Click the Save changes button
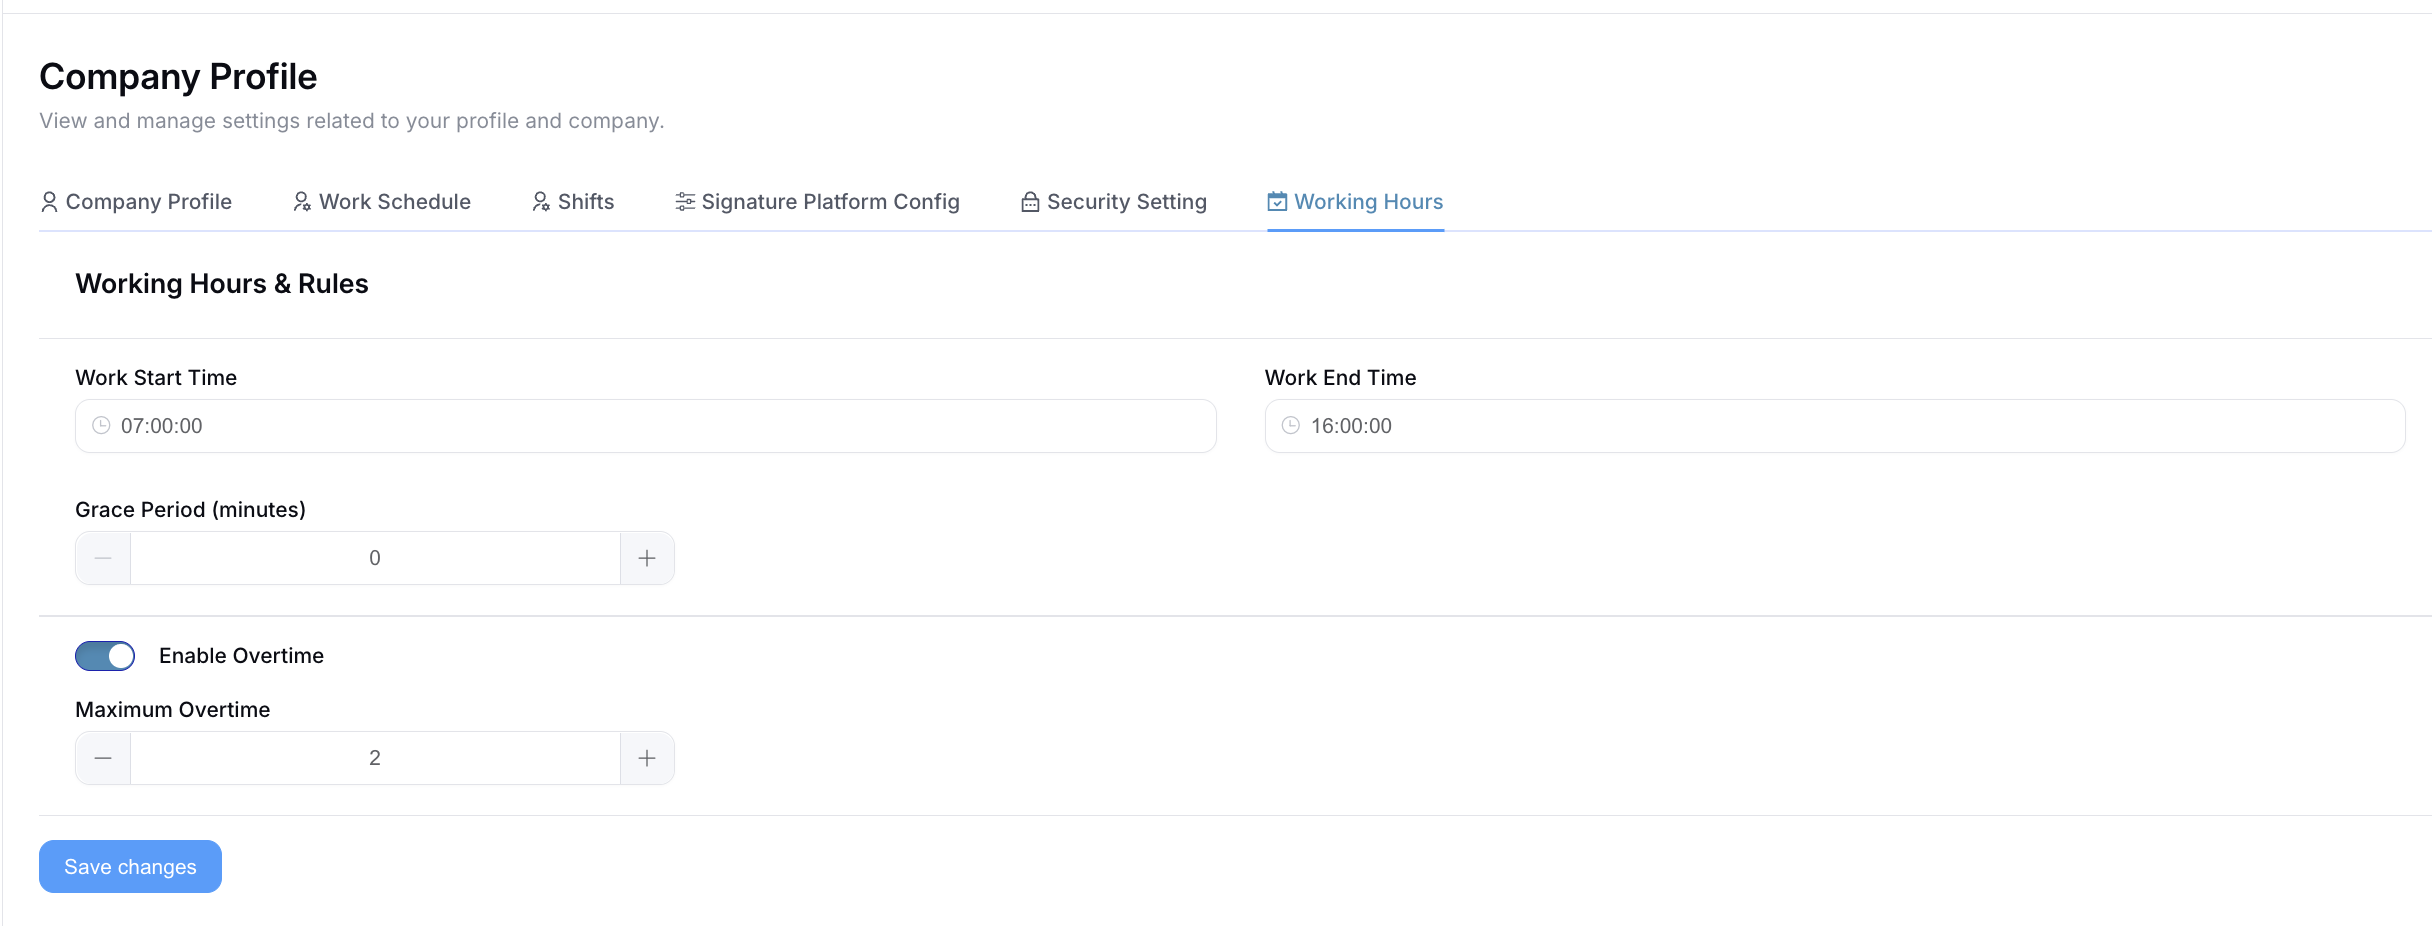 pyautogui.click(x=130, y=866)
